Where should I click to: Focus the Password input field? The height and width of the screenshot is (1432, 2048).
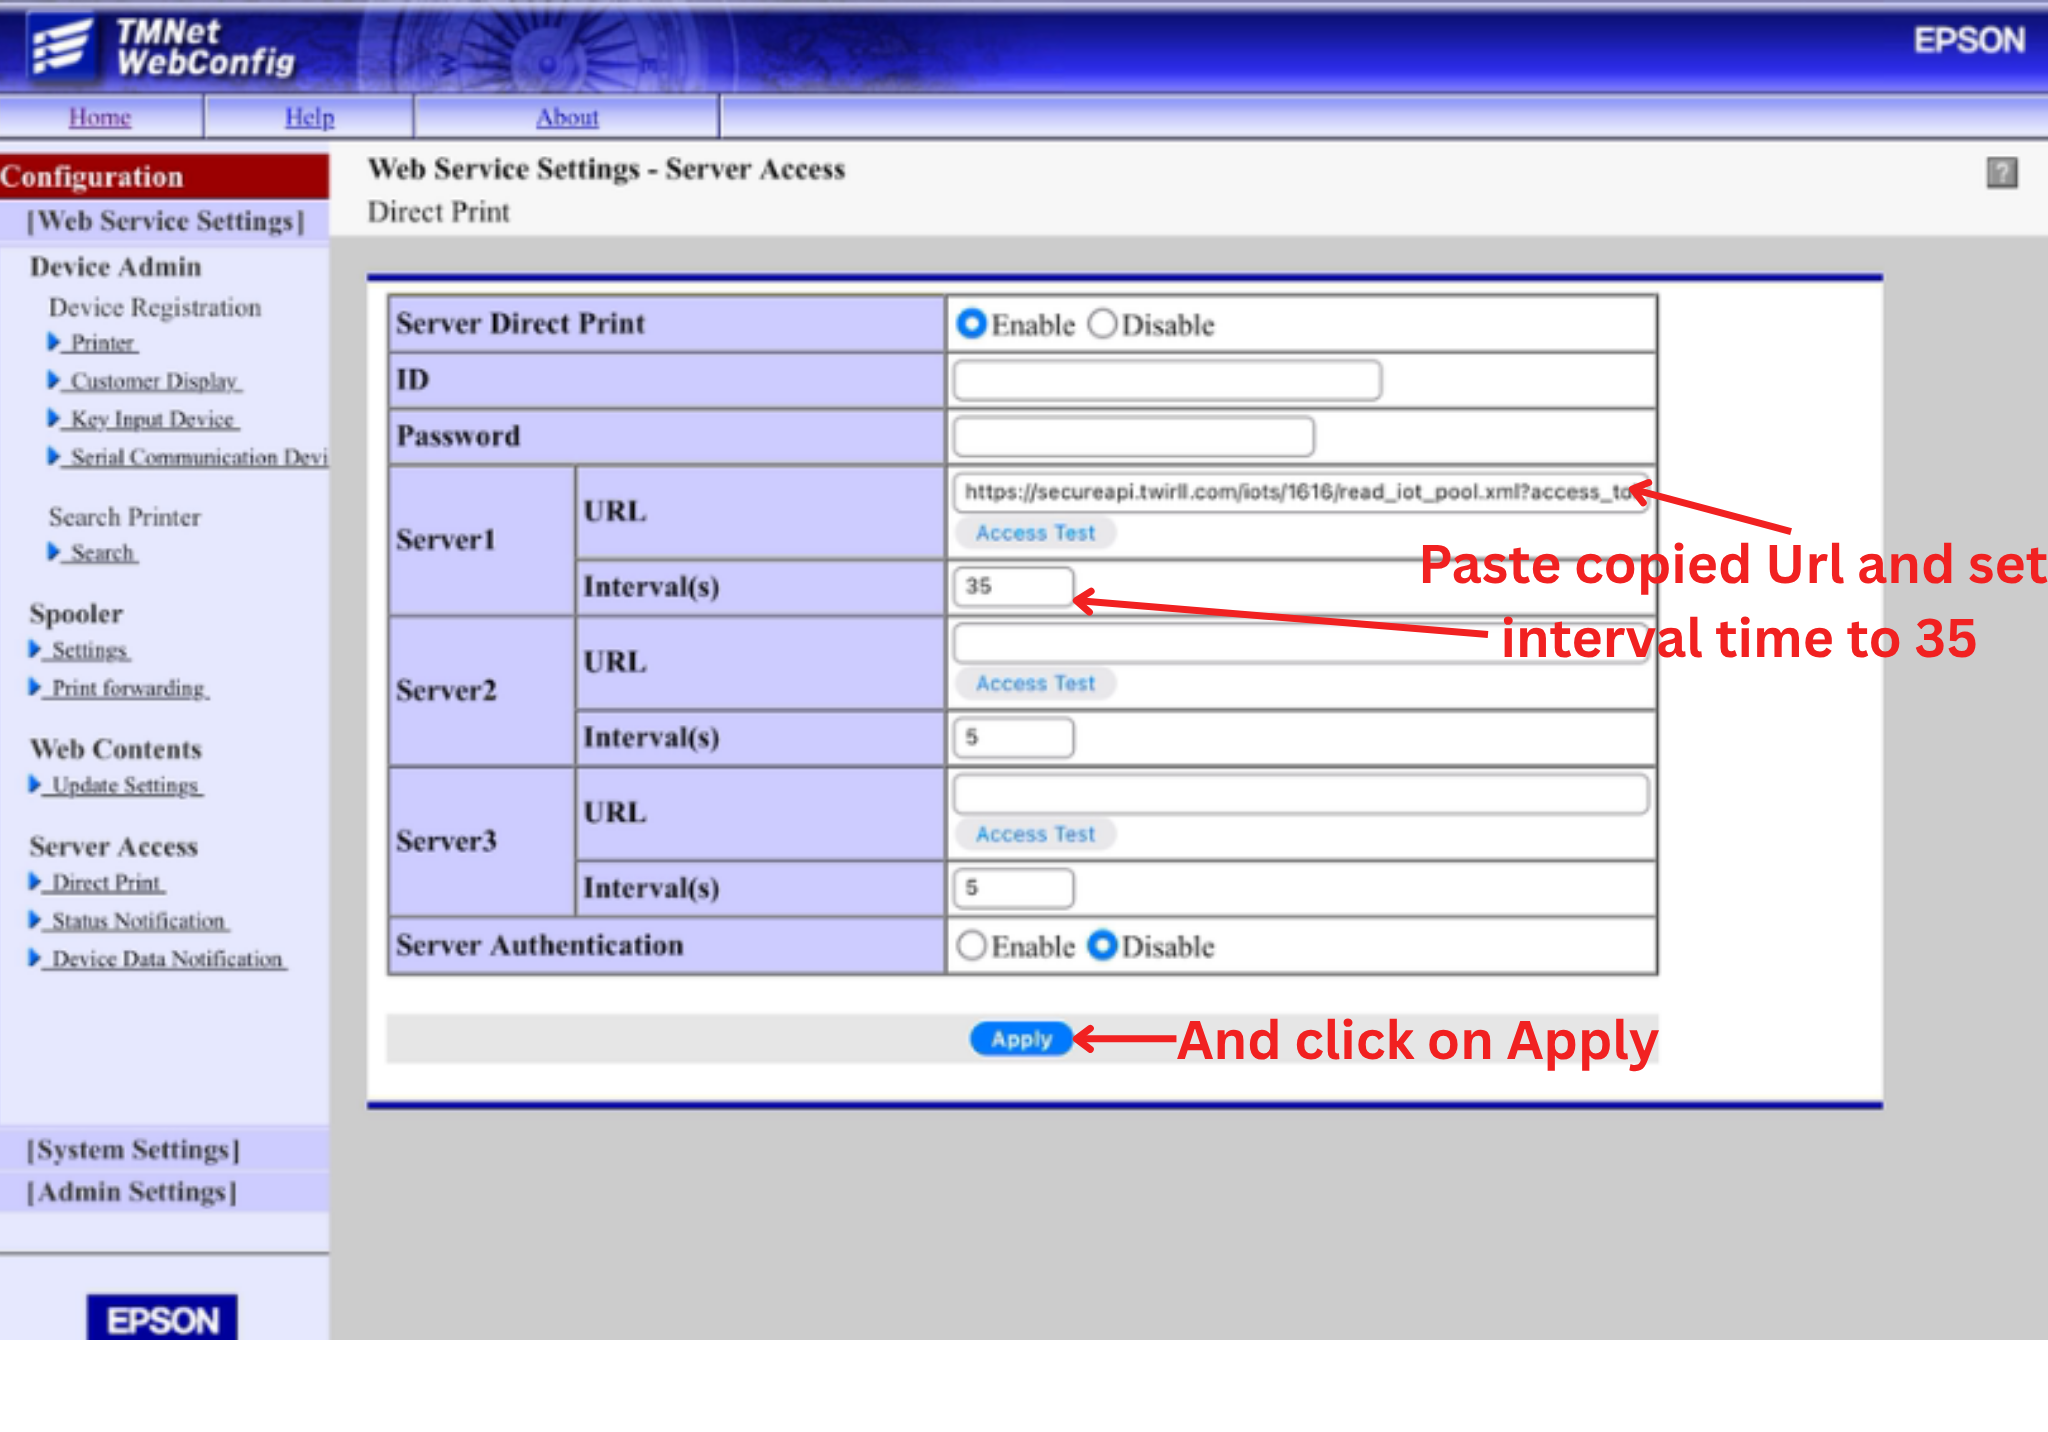[x=1134, y=436]
